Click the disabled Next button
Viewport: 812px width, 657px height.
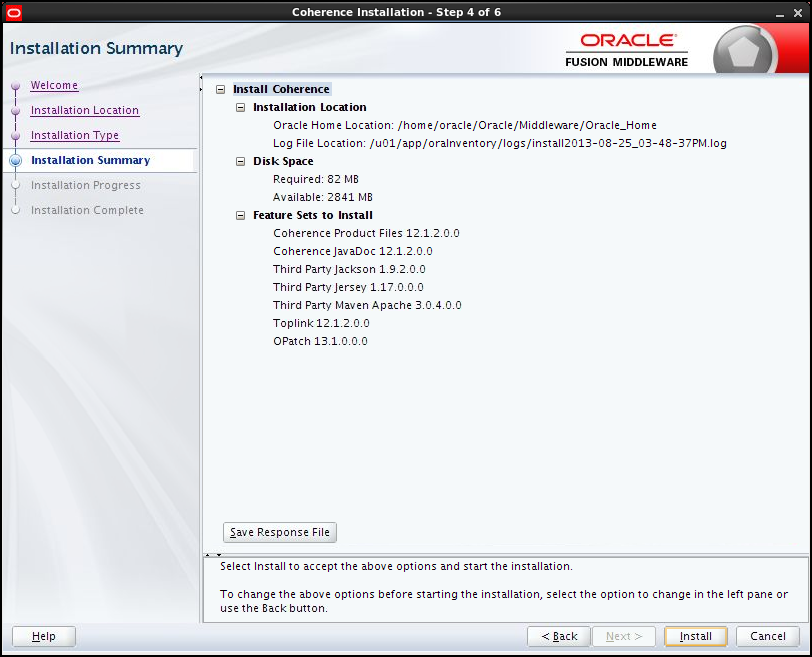tap(624, 636)
